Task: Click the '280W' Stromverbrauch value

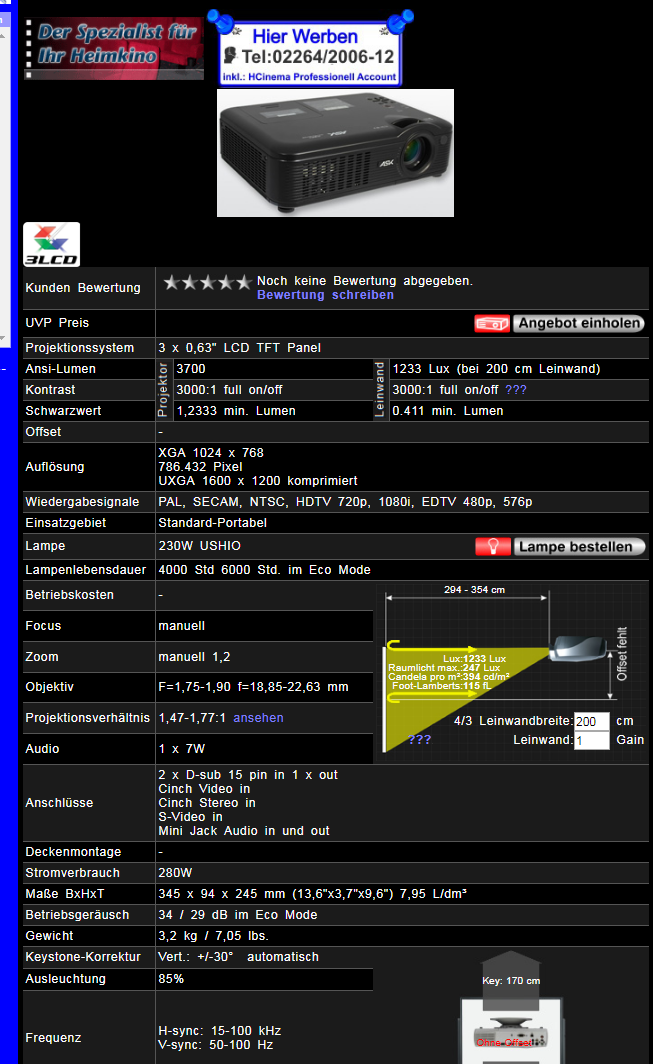Action: pyautogui.click(x=175, y=873)
